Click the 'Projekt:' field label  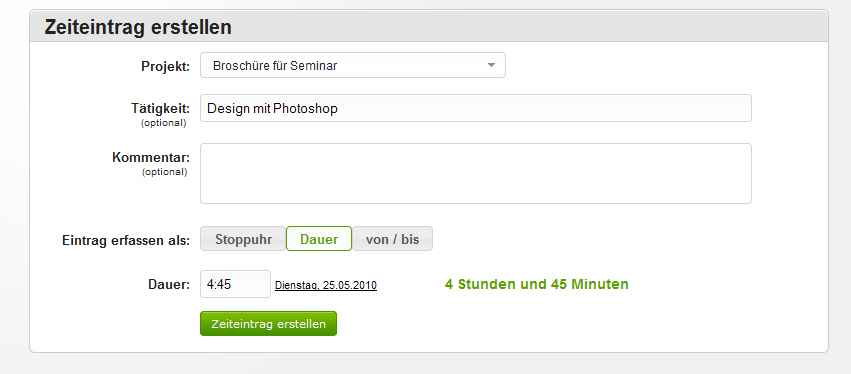click(x=166, y=66)
